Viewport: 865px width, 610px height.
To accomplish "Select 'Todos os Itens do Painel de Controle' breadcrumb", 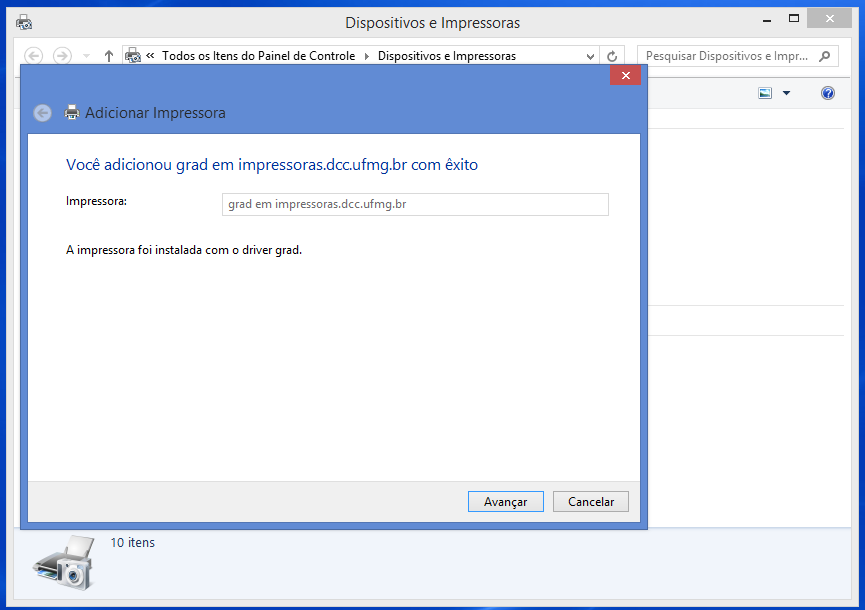I will (x=258, y=56).
